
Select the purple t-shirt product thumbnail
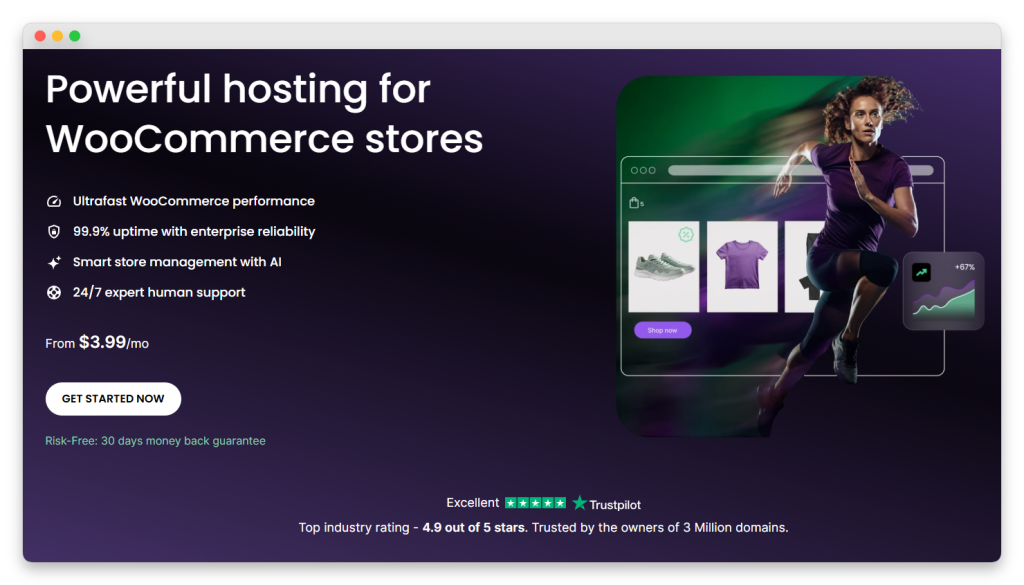[742, 266]
